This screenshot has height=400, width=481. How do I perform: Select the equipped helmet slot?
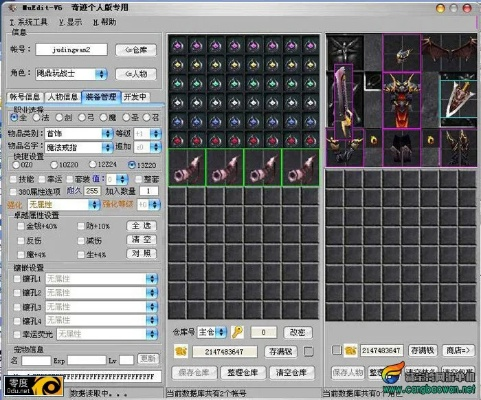(402, 53)
